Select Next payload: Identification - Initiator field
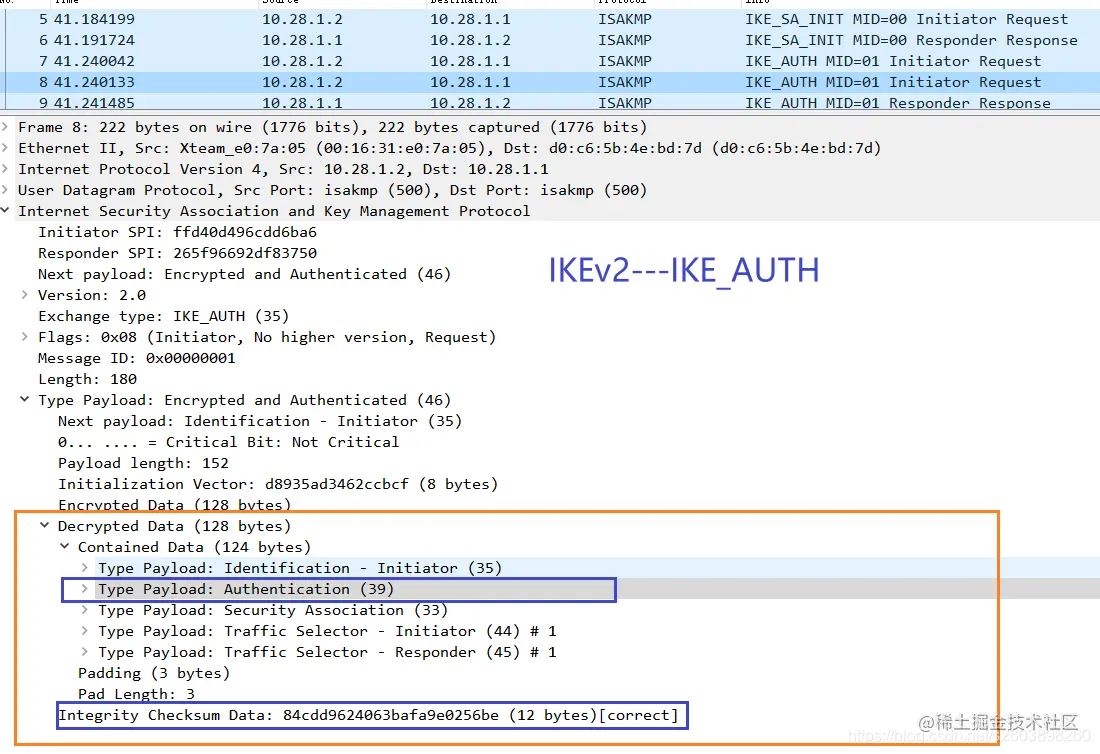1100x754 pixels. (260, 422)
